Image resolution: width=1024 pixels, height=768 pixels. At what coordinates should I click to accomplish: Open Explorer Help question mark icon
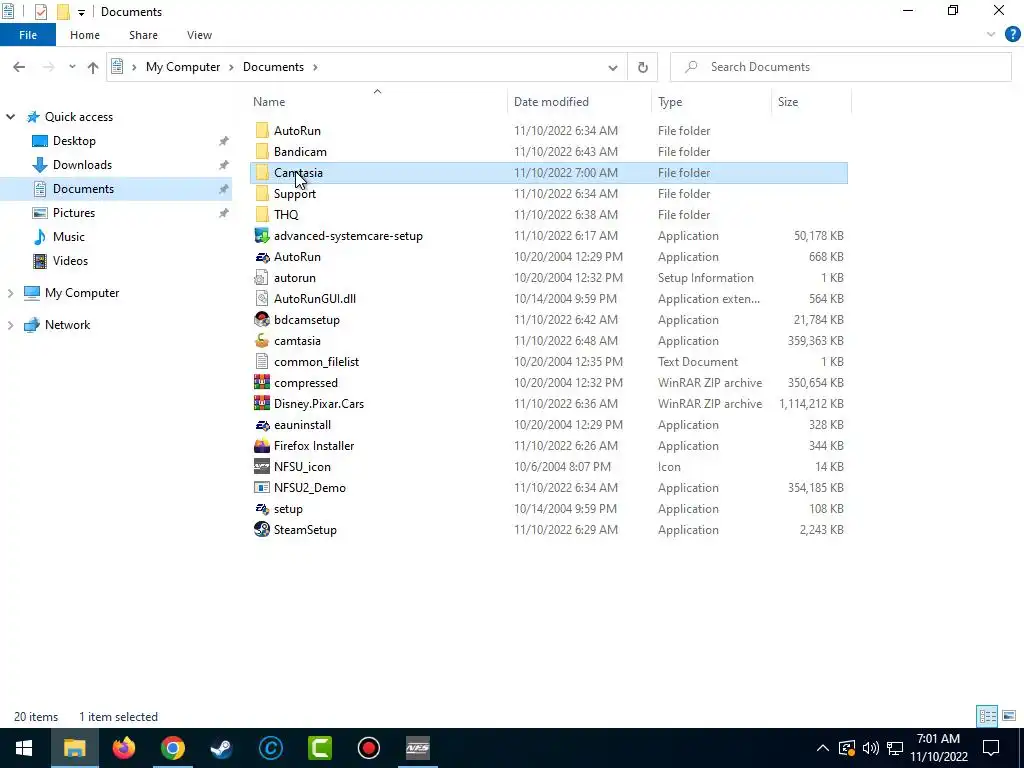1012,35
